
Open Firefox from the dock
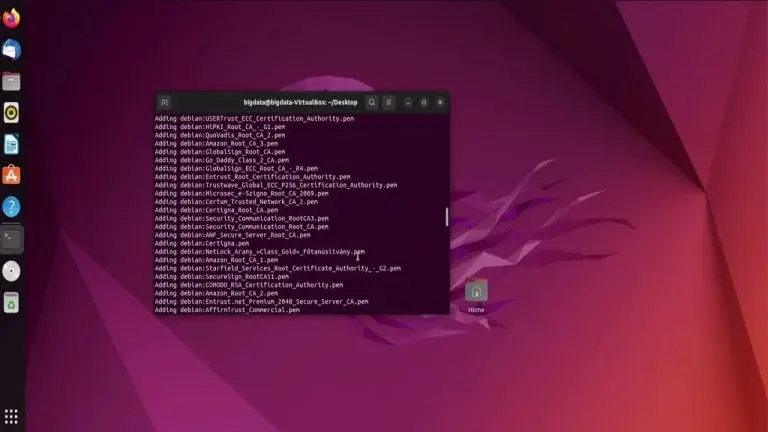click(11, 17)
